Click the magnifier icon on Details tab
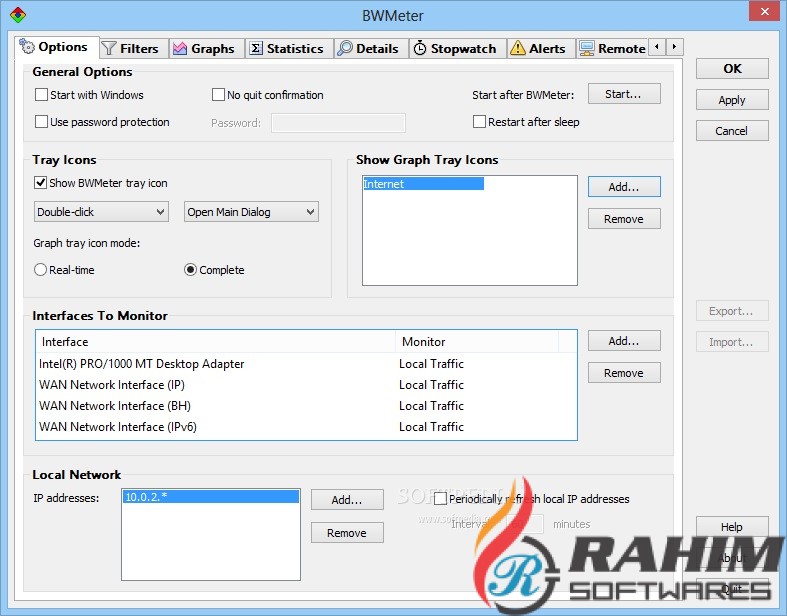 pyautogui.click(x=345, y=49)
